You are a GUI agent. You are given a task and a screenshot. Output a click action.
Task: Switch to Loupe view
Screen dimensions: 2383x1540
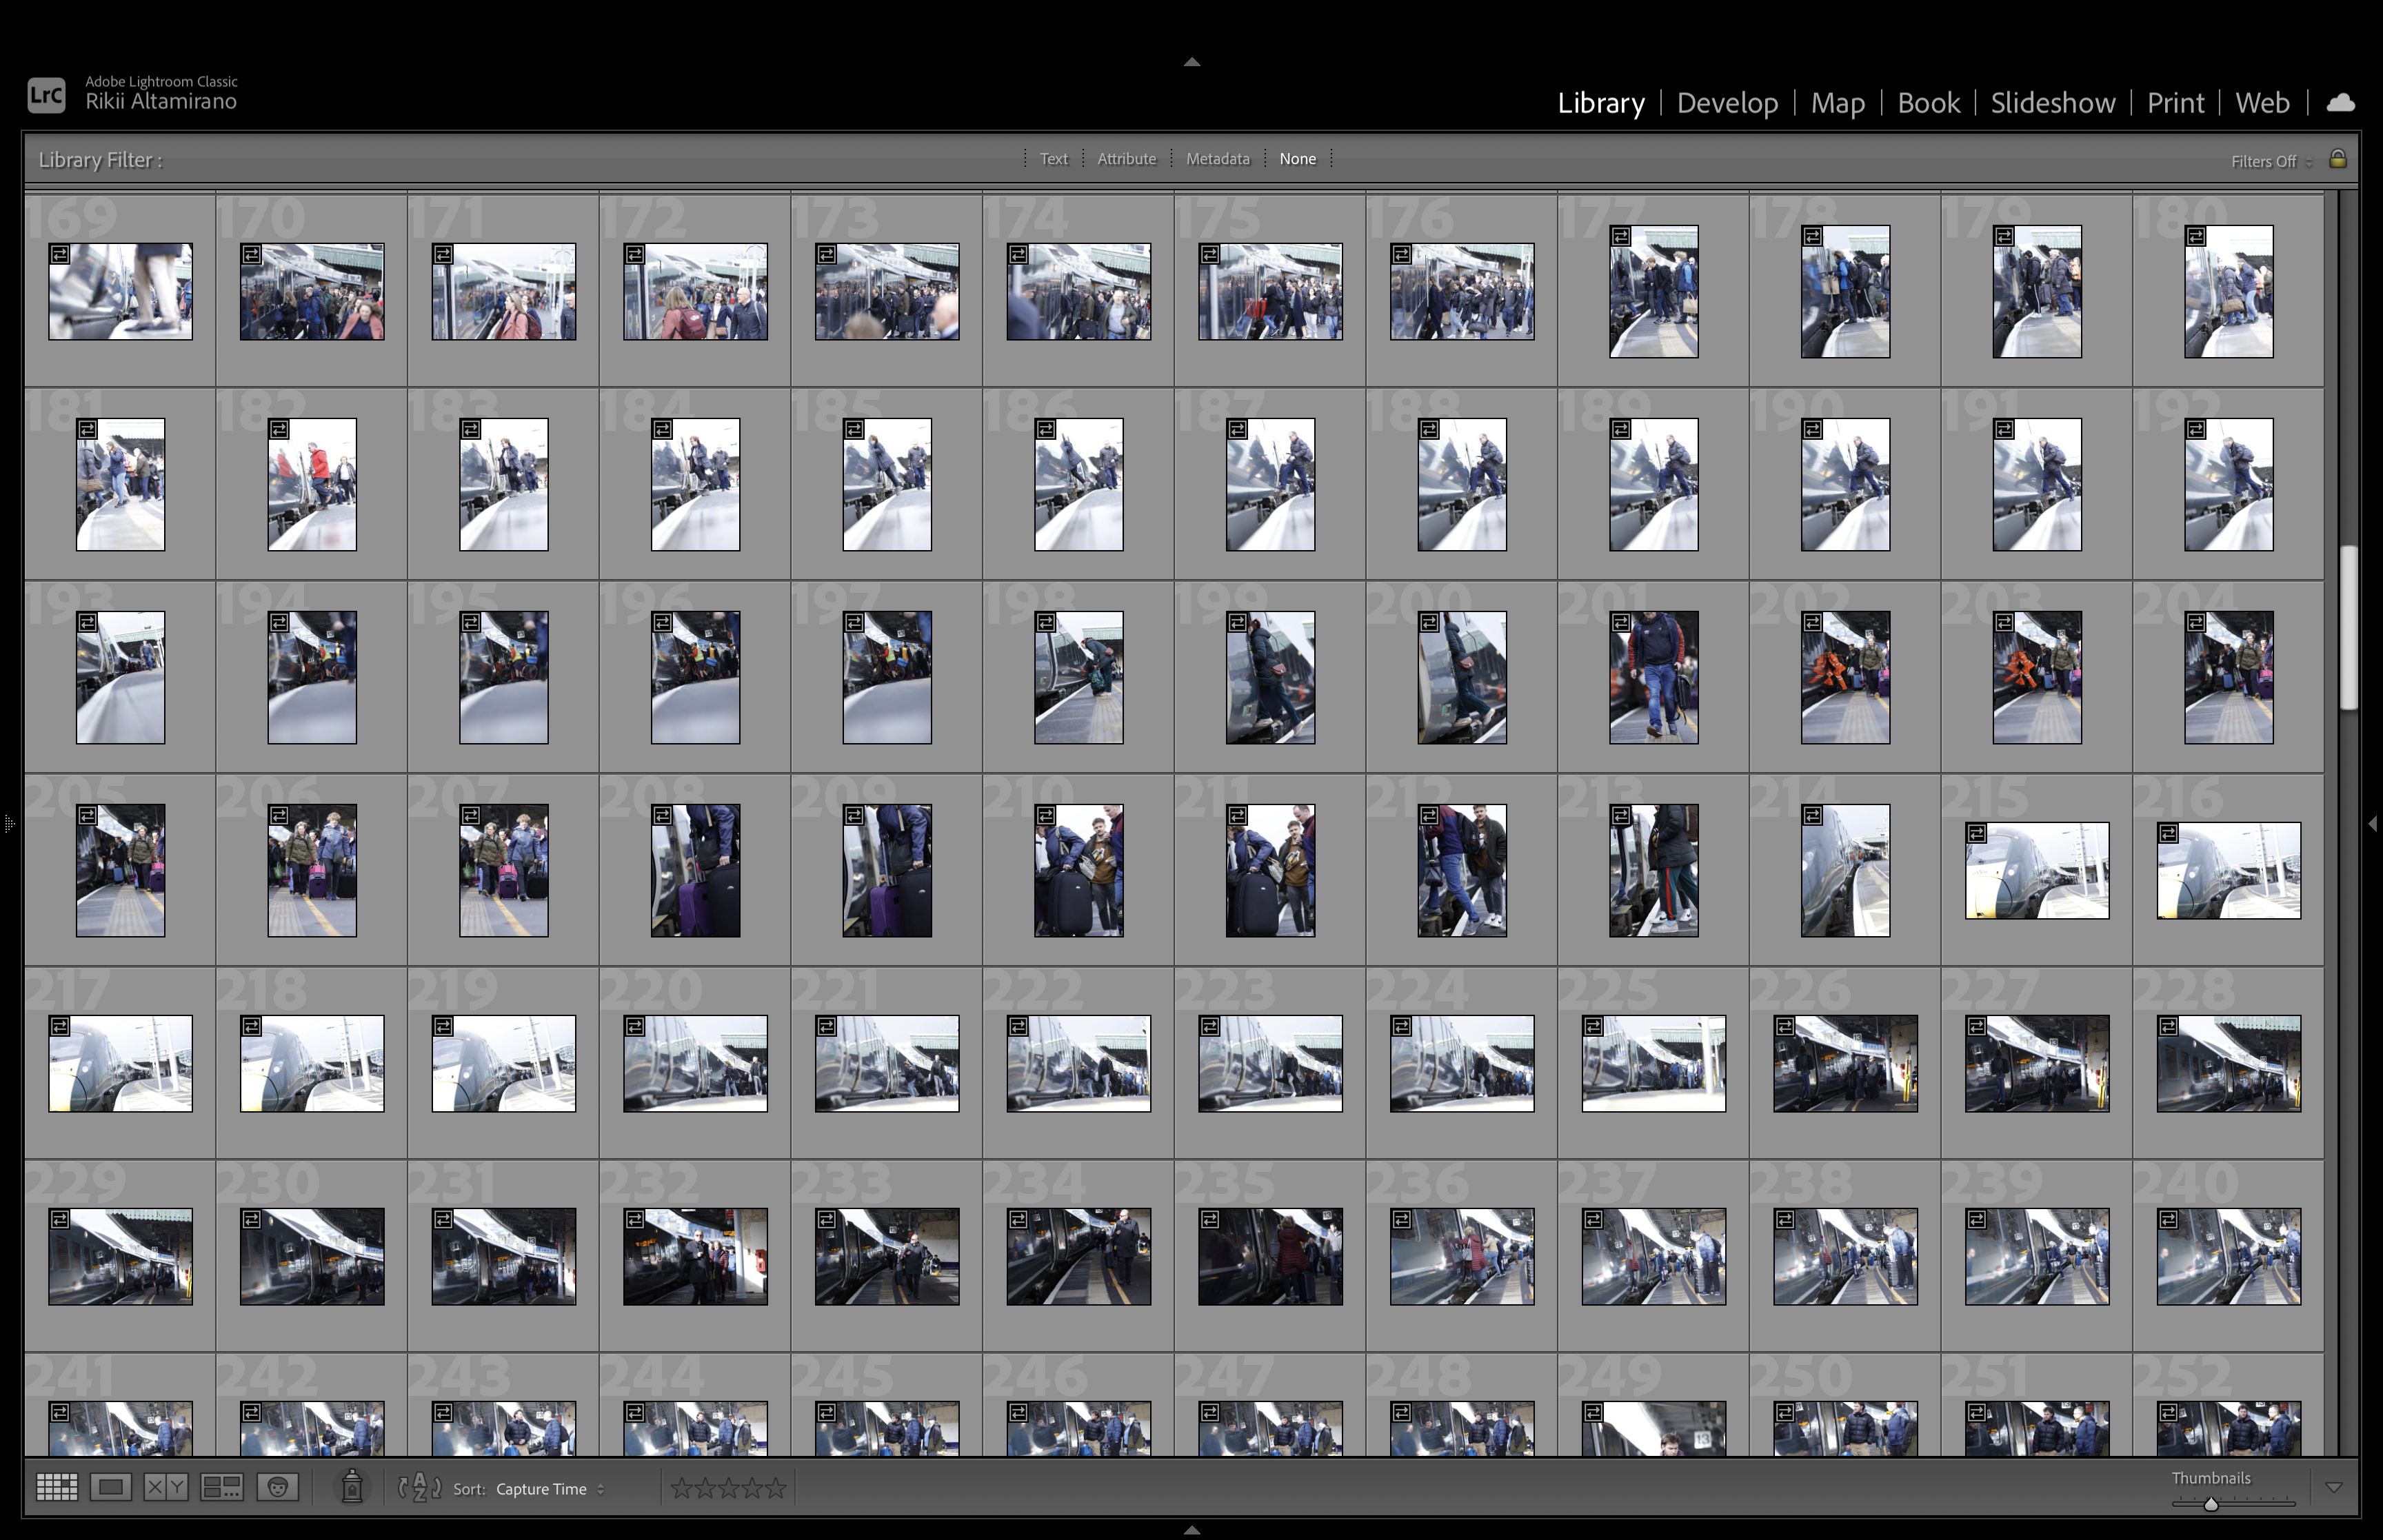(x=111, y=1488)
